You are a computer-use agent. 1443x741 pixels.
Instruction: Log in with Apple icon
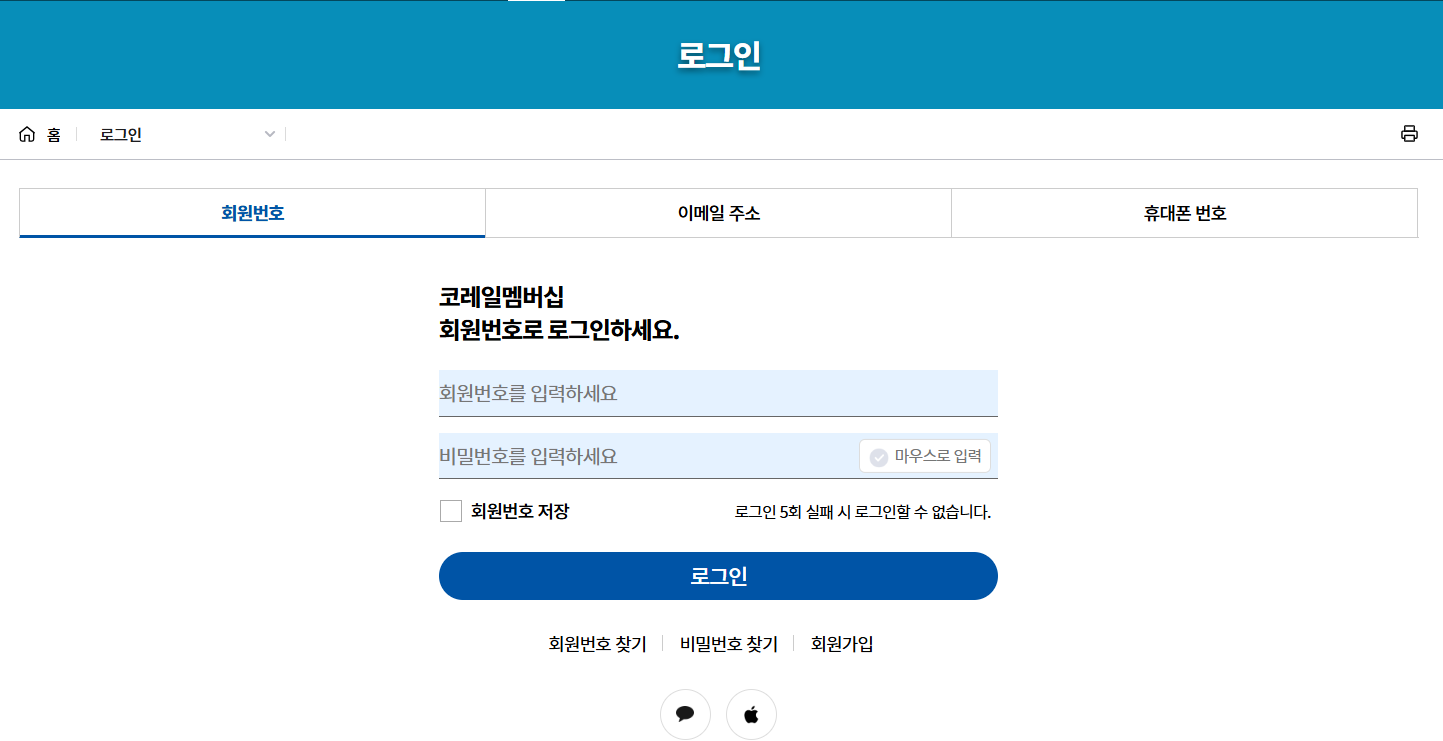pyautogui.click(x=751, y=714)
